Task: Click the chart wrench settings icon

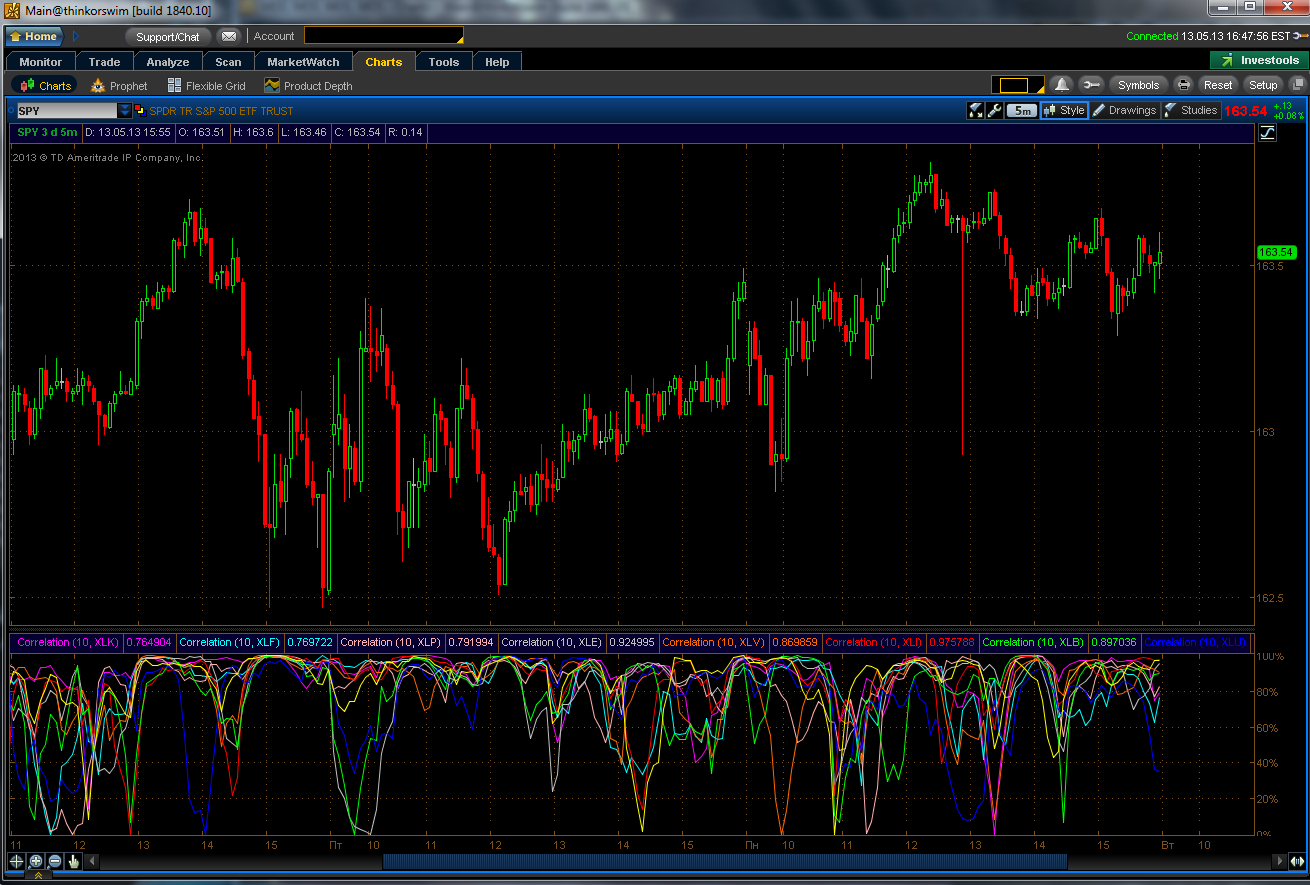Action: point(994,110)
